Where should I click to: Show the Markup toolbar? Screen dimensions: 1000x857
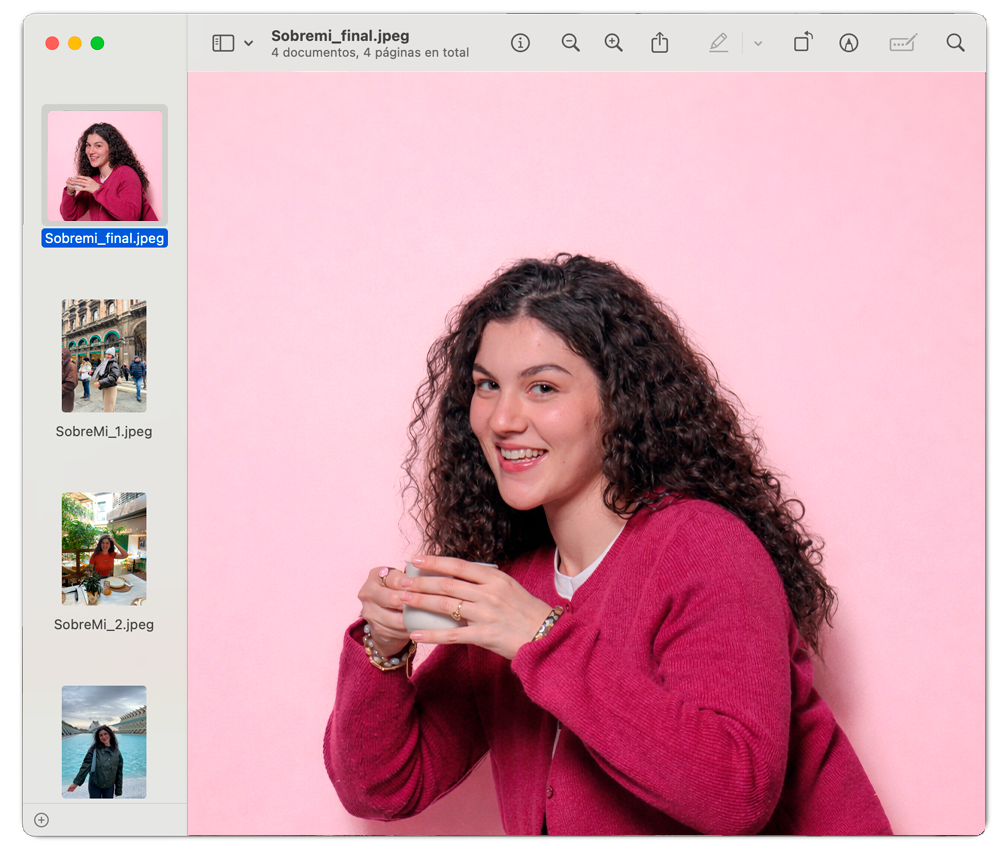pos(849,43)
